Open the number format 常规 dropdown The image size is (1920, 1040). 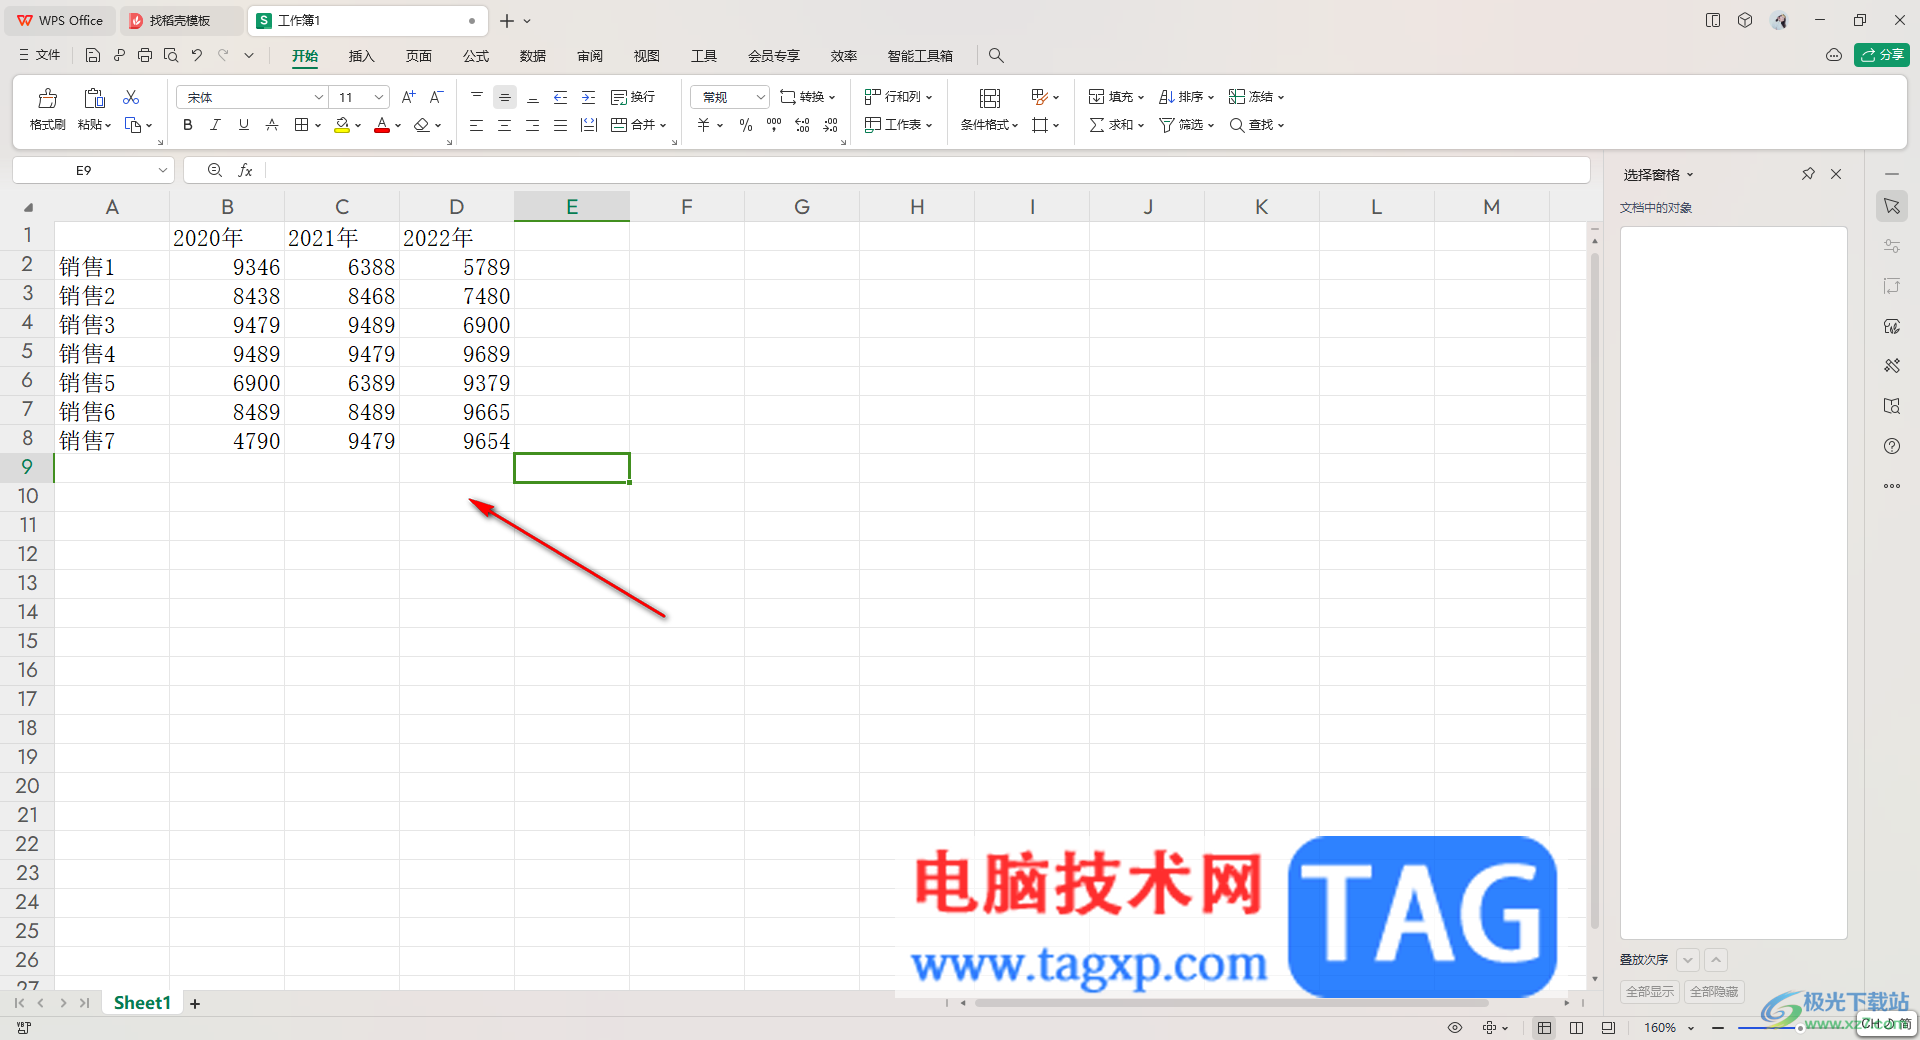click(761, 97)
